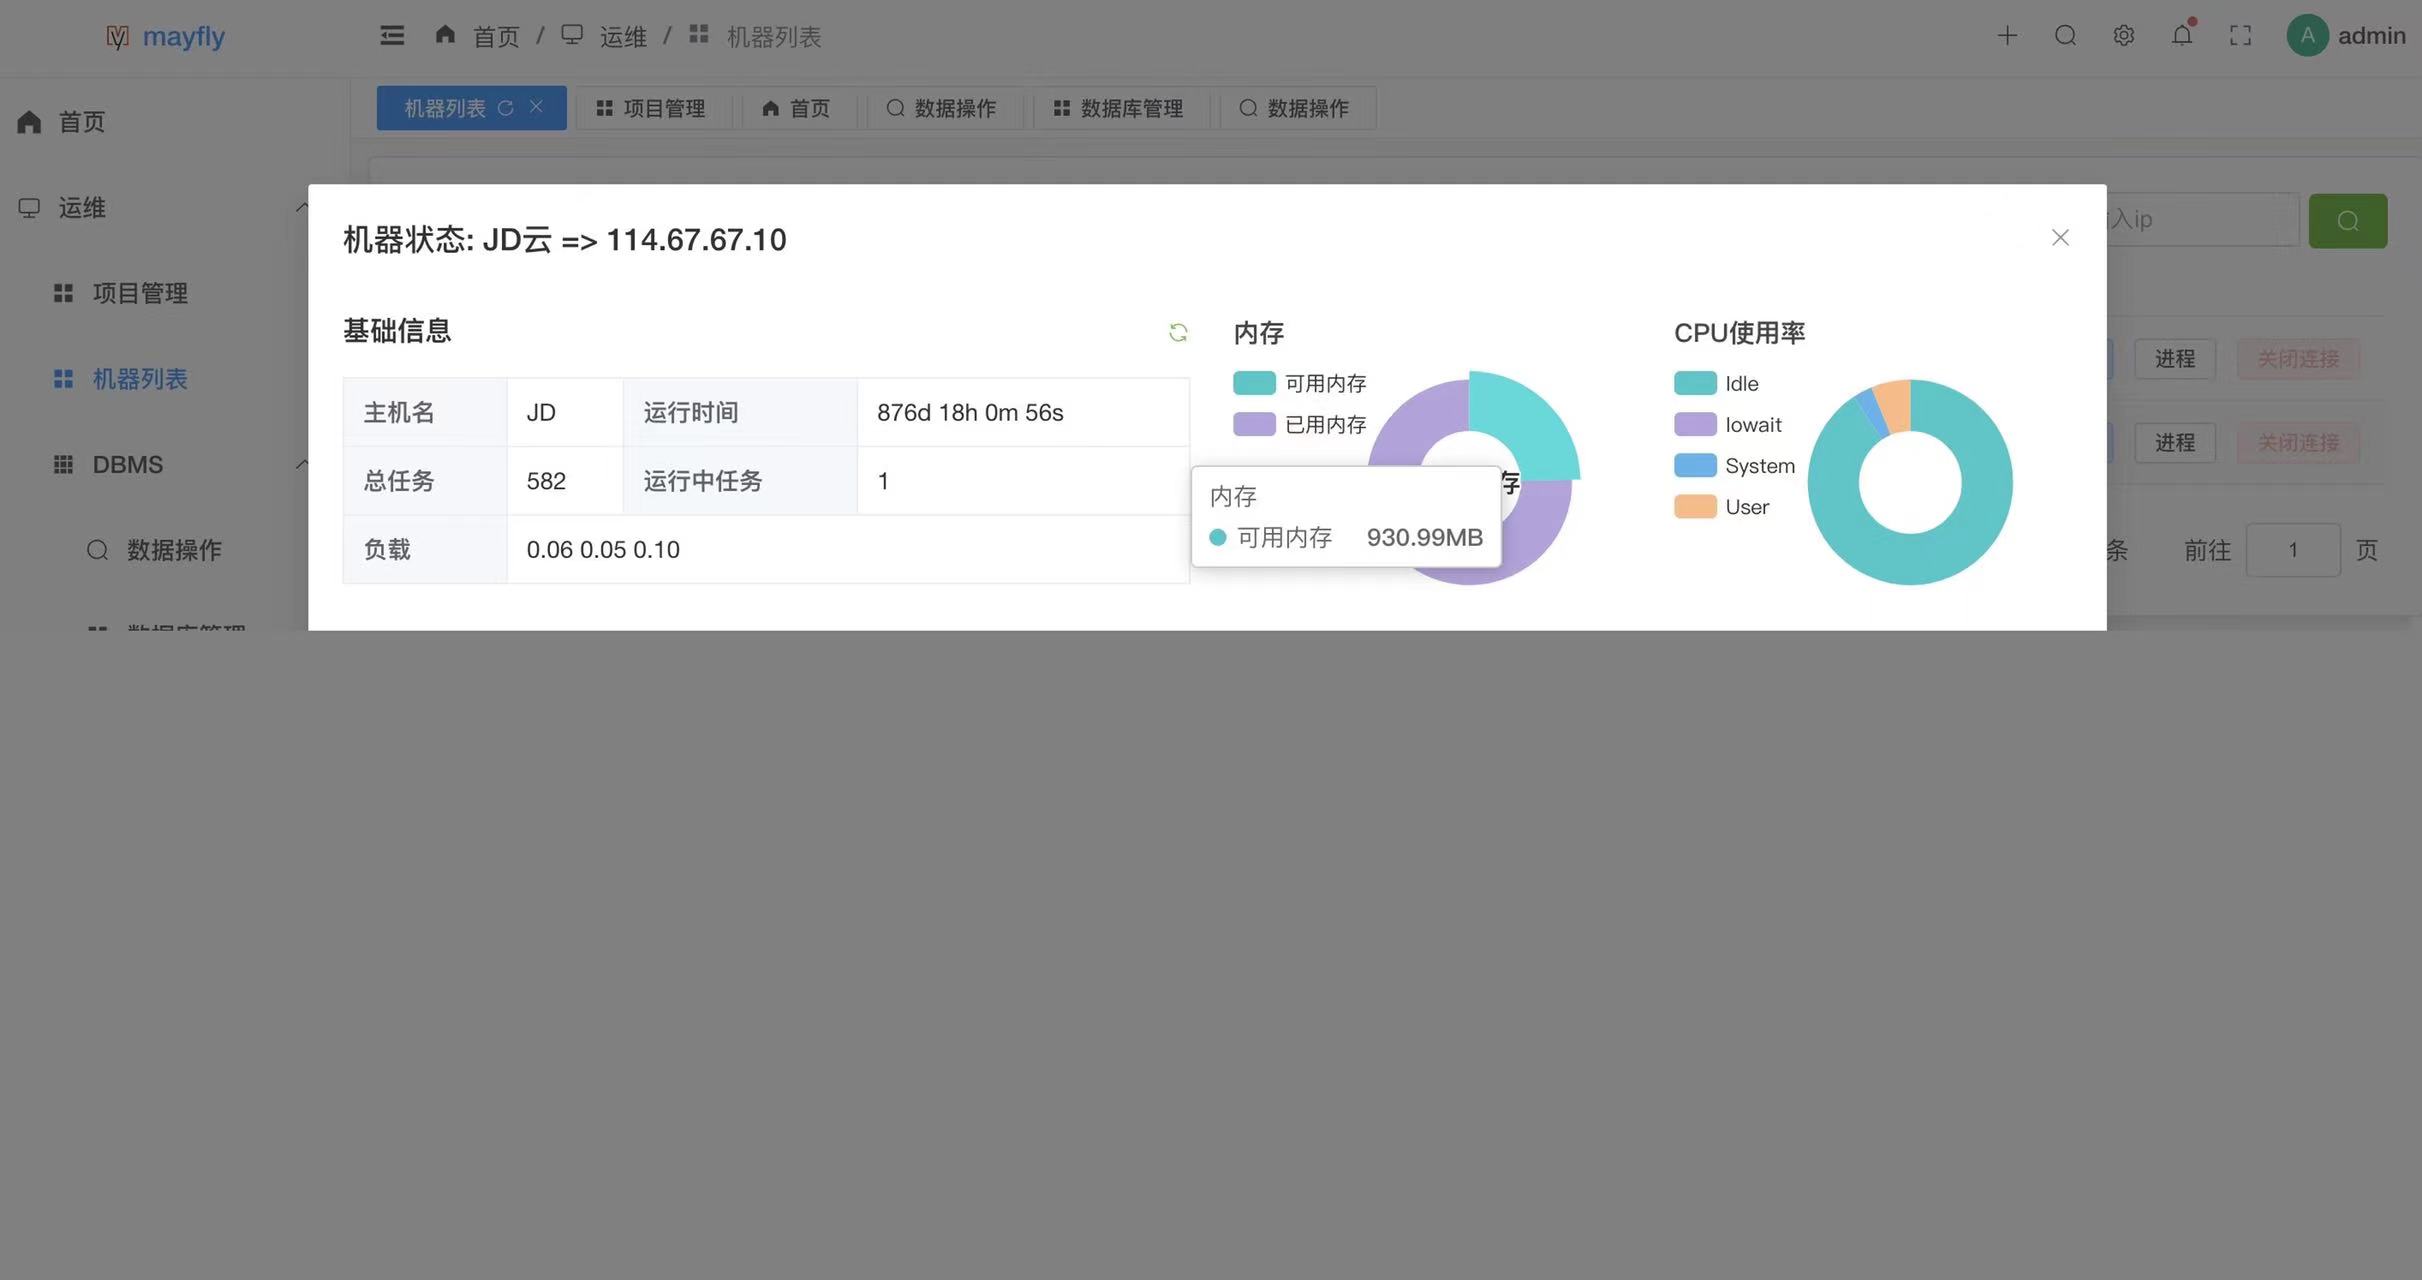The image size is (2422, 1280).
Task: Click the 关闭连接 button
Action: [x=2298, y=358]
